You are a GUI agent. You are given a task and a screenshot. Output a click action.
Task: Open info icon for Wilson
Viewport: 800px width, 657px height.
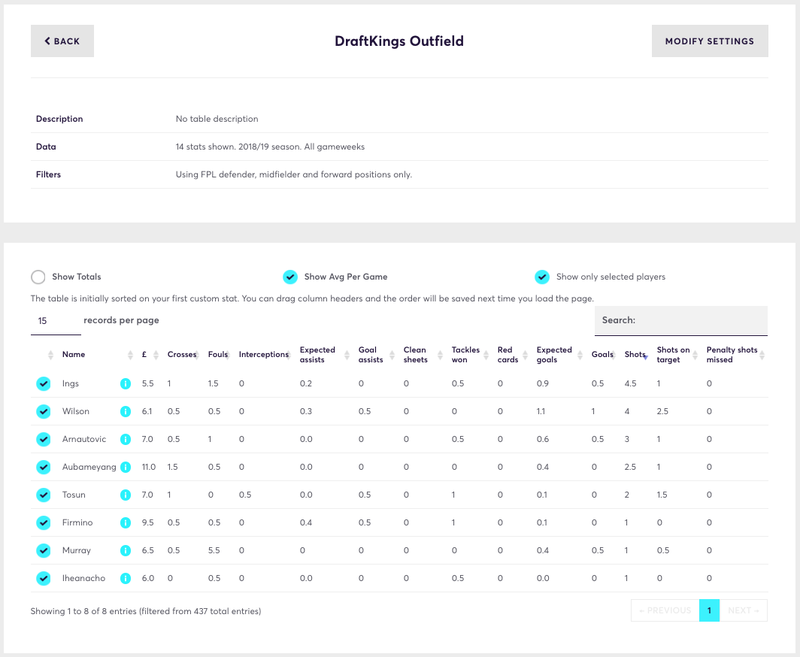tap(125, 412)
